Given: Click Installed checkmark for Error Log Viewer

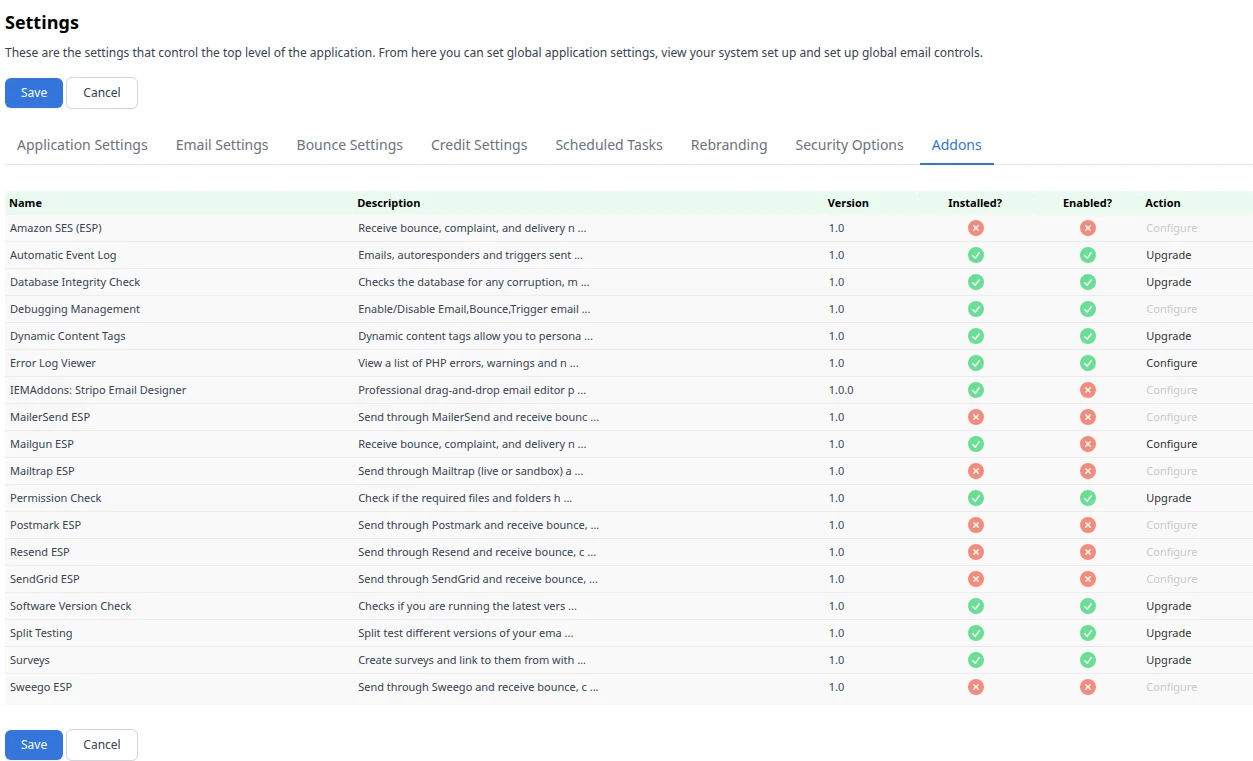Looking at the screenshot, I should tap(976, 363).
